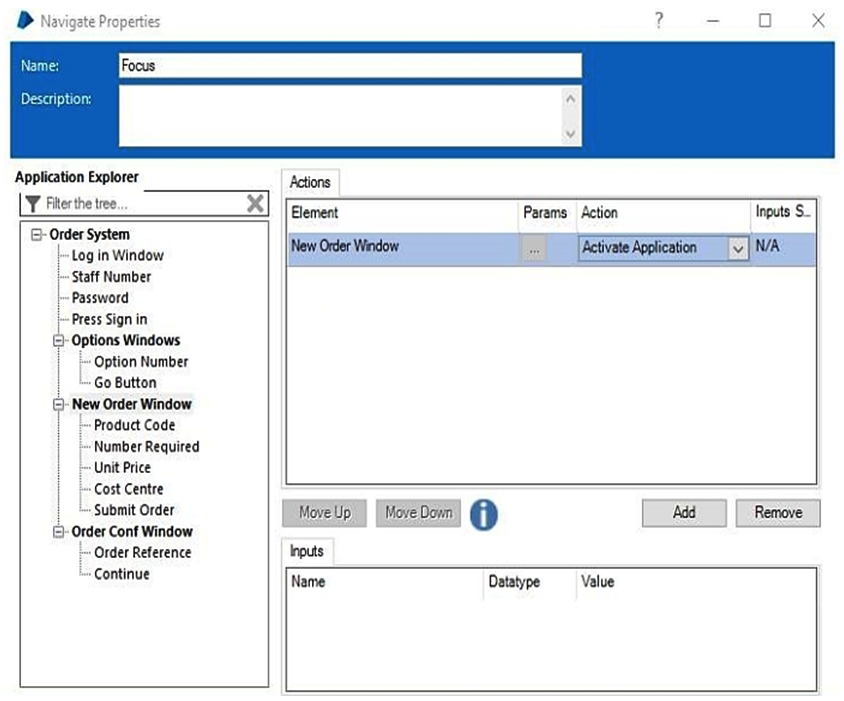
Task: Open help with the question mark icon
Action: coord(659,20)
